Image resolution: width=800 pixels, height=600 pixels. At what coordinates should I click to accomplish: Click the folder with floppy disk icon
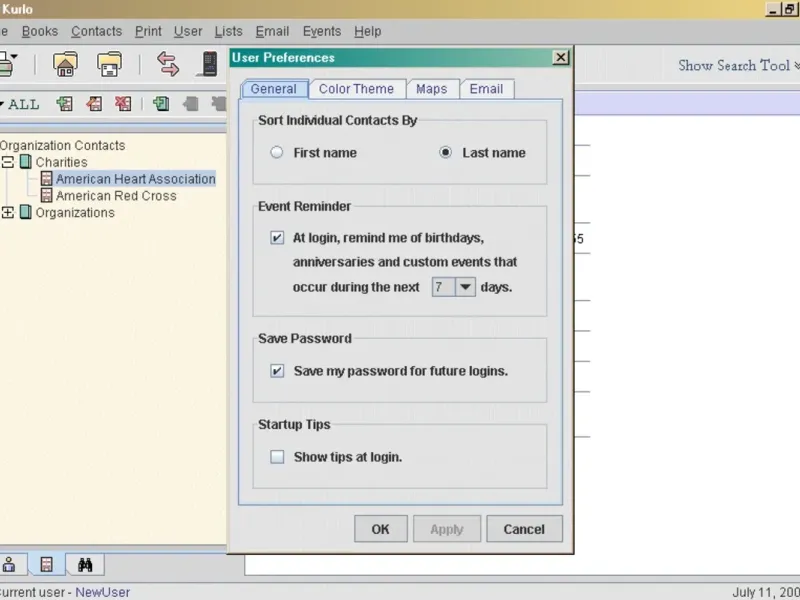tap(109, 65)
